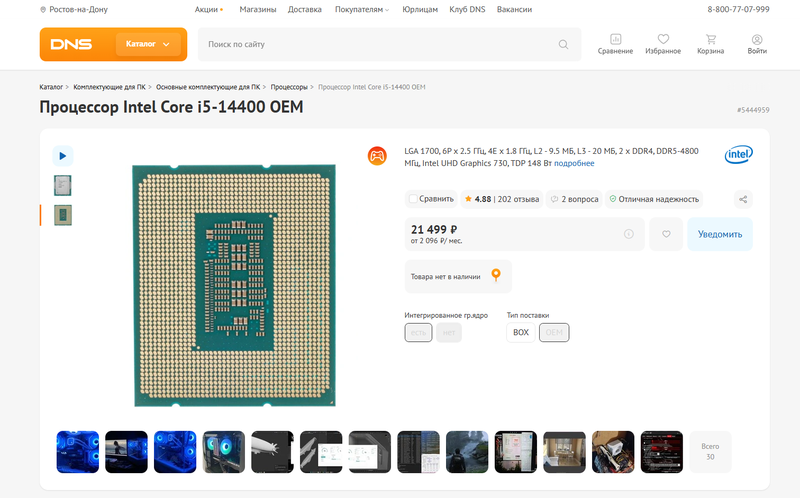Open the Доставка menu item
Screen dimensions: 800x498
point(305,9)
